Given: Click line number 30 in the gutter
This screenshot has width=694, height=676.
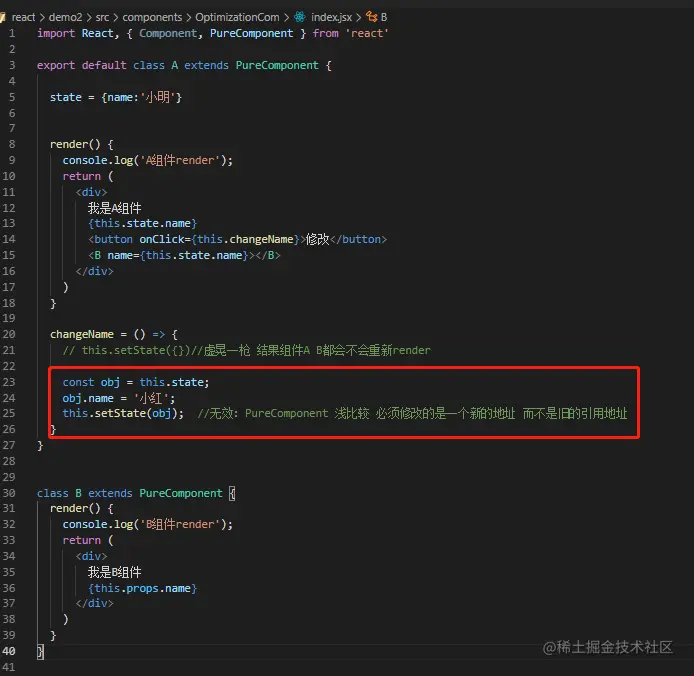Looking at the screenshot, I should tap(9, 493).
